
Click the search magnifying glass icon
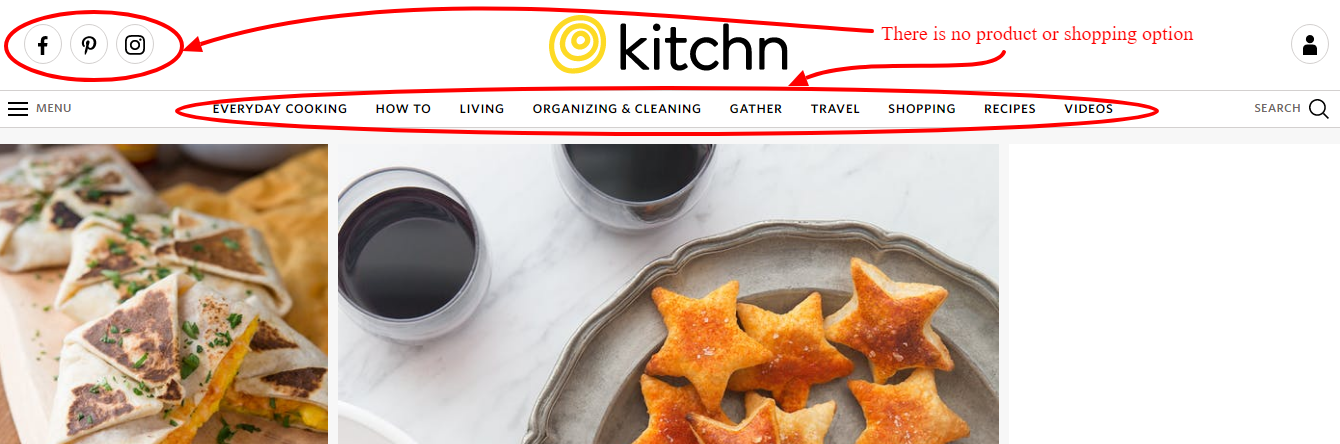pyautogui.click(x=1319, y=109)
